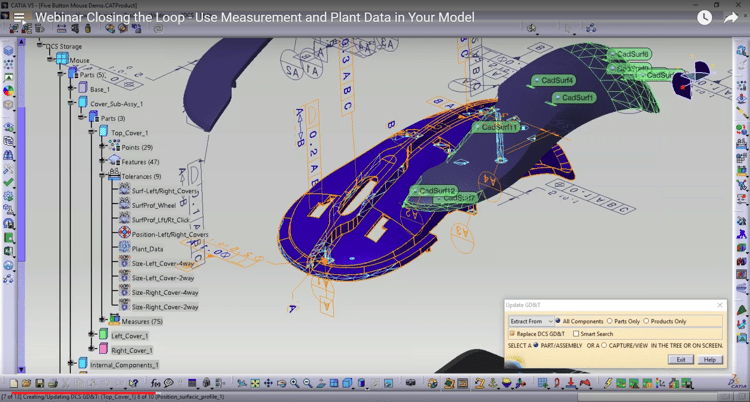This screenshot has width=750, height=402.
Task: Click the Zoom In magnifier icon
Action: 295,383
